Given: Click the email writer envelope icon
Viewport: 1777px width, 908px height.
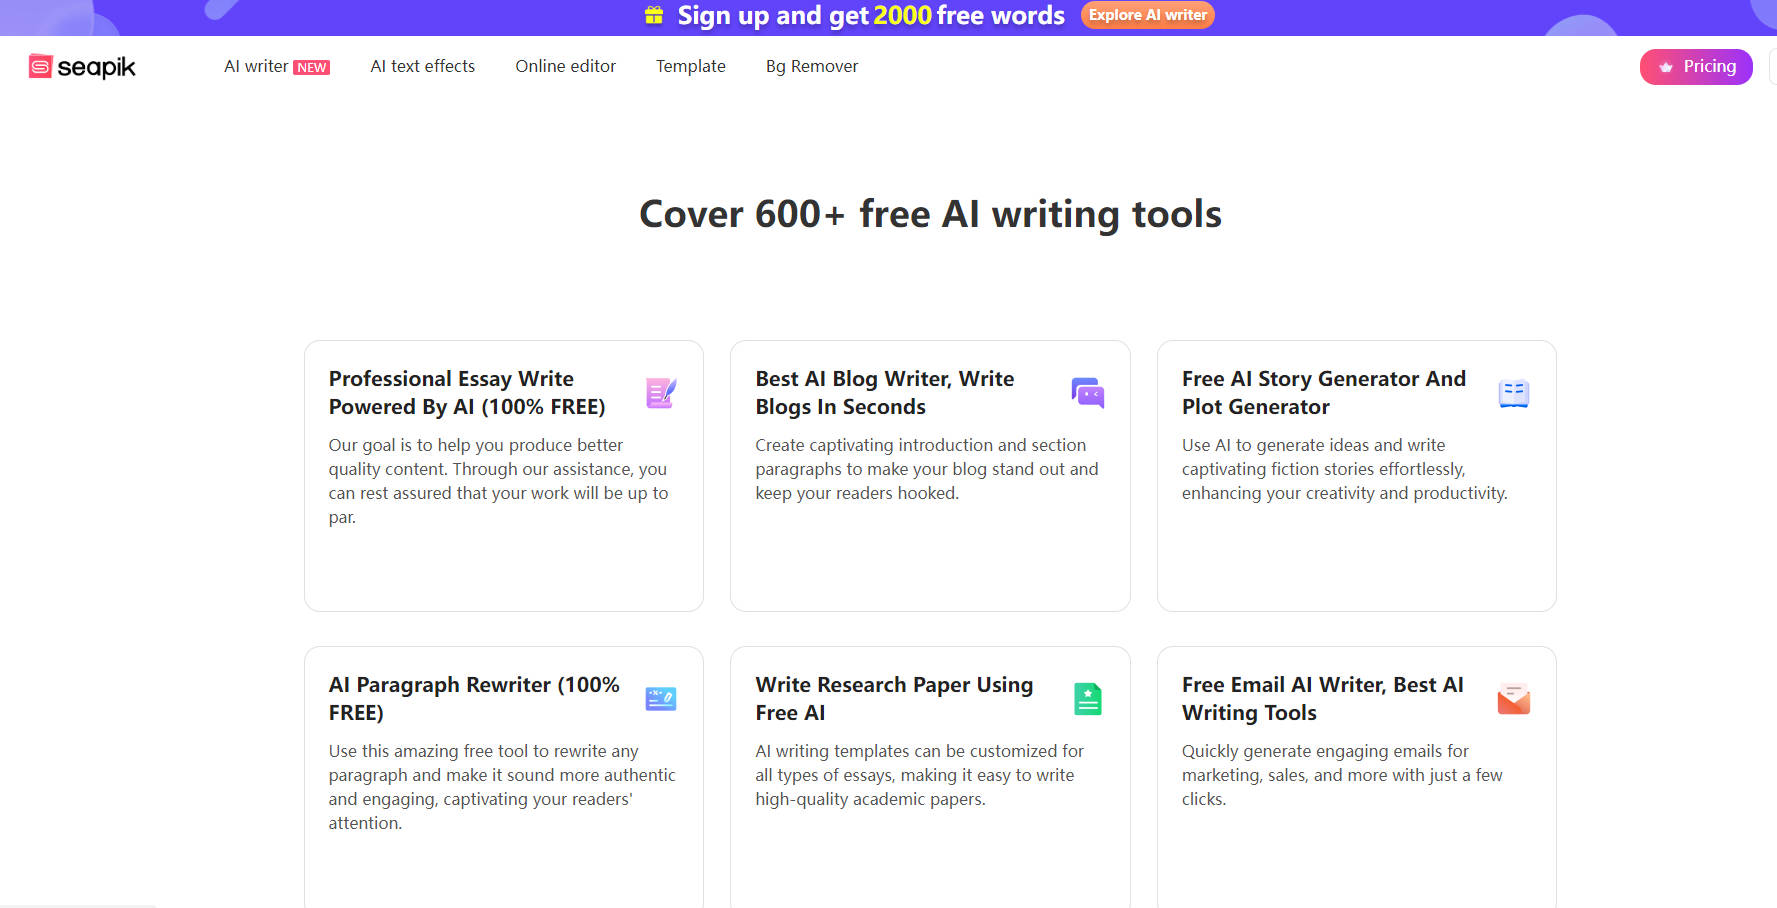Looking at the screenshot, I should tap(1513, 699).
